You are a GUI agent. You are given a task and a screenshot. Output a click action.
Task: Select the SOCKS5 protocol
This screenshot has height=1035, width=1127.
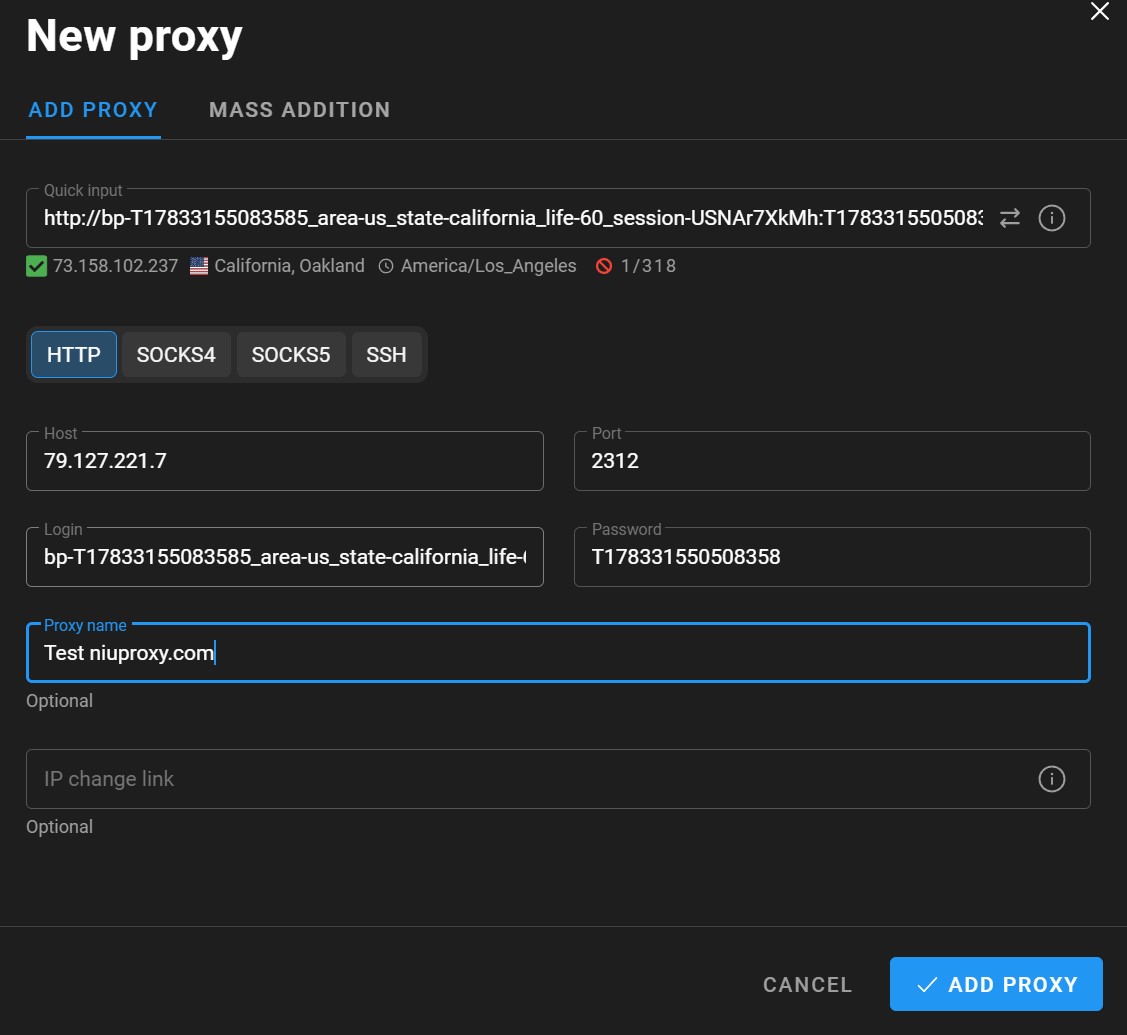290,354
